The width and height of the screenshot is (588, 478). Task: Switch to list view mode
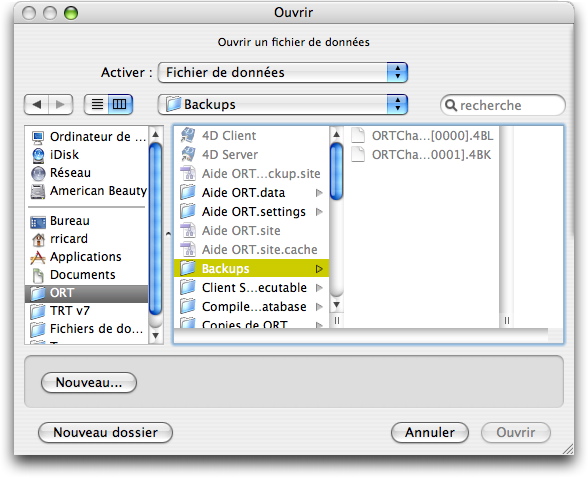pos(97,104)
